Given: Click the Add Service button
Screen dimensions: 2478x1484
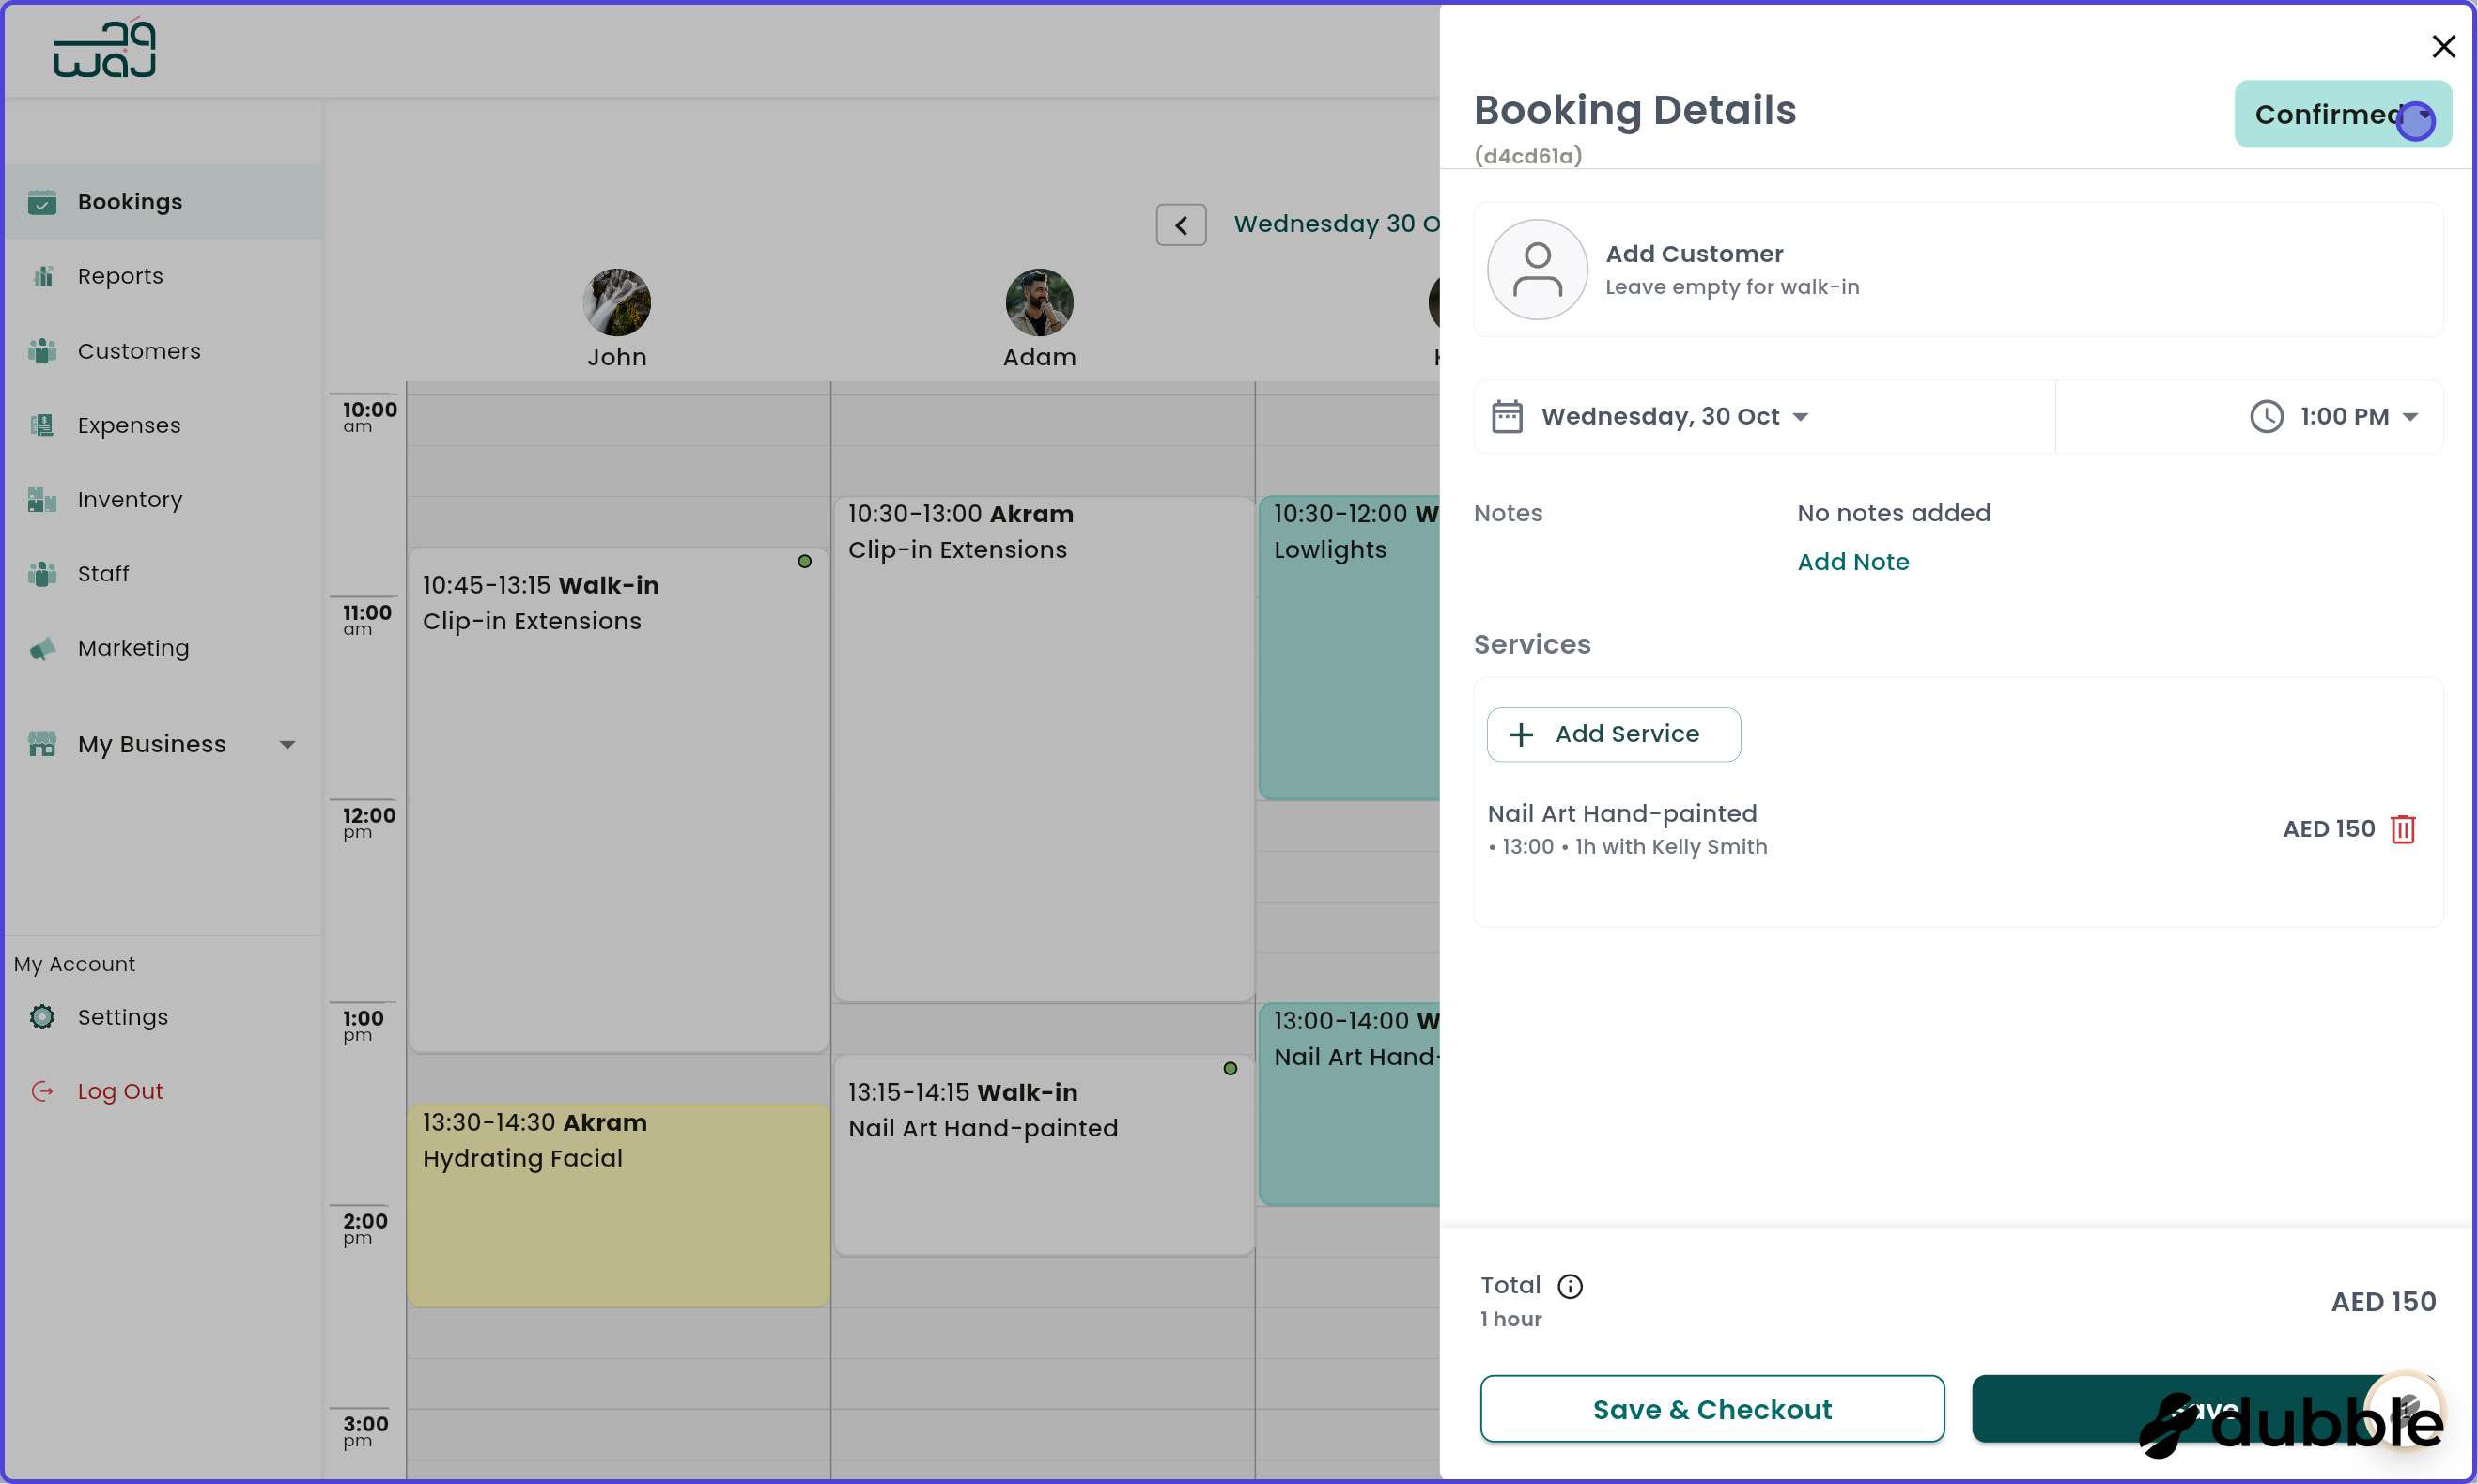Looking at the screenshot, I should click(1612, 733).
